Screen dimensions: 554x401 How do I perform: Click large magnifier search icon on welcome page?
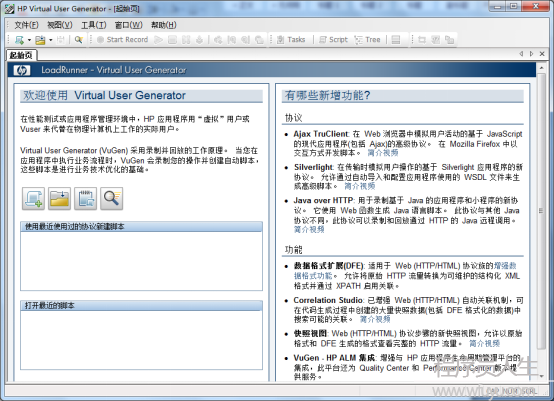pyautogui.click(x=112, y=199)
